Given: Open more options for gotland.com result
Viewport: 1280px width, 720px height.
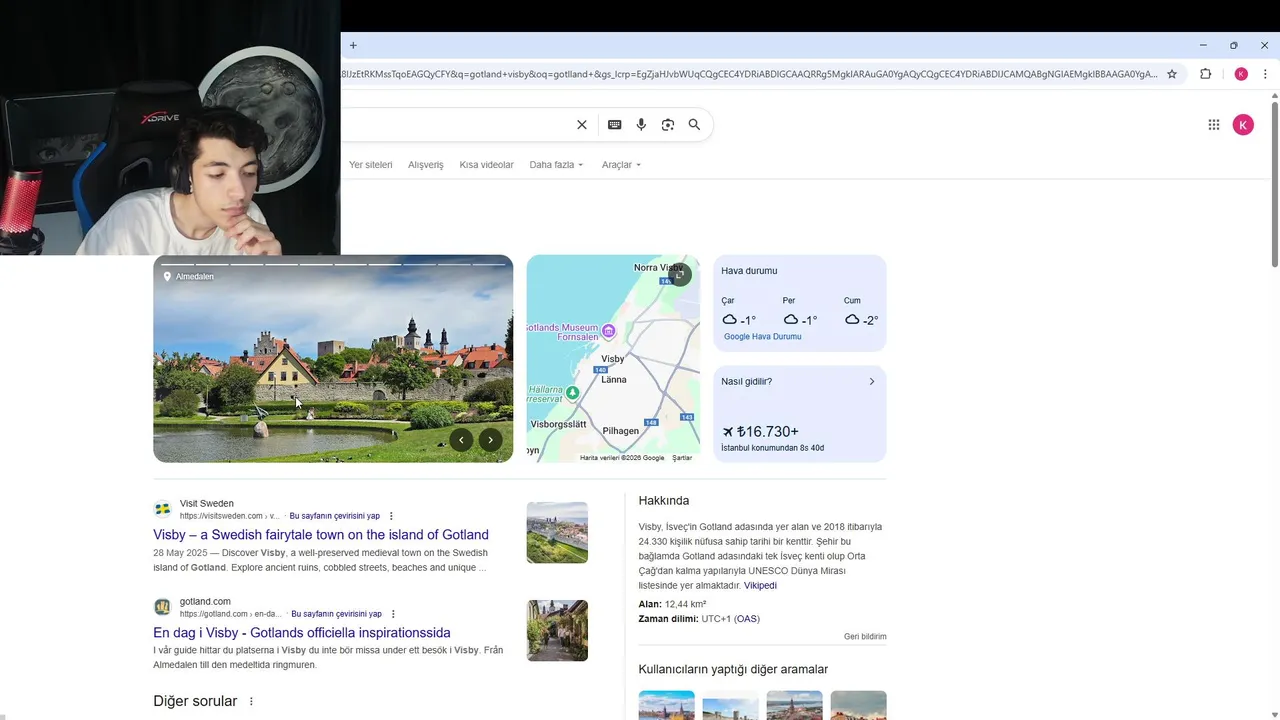Looking at the screenshot, I should coord(393,614).
